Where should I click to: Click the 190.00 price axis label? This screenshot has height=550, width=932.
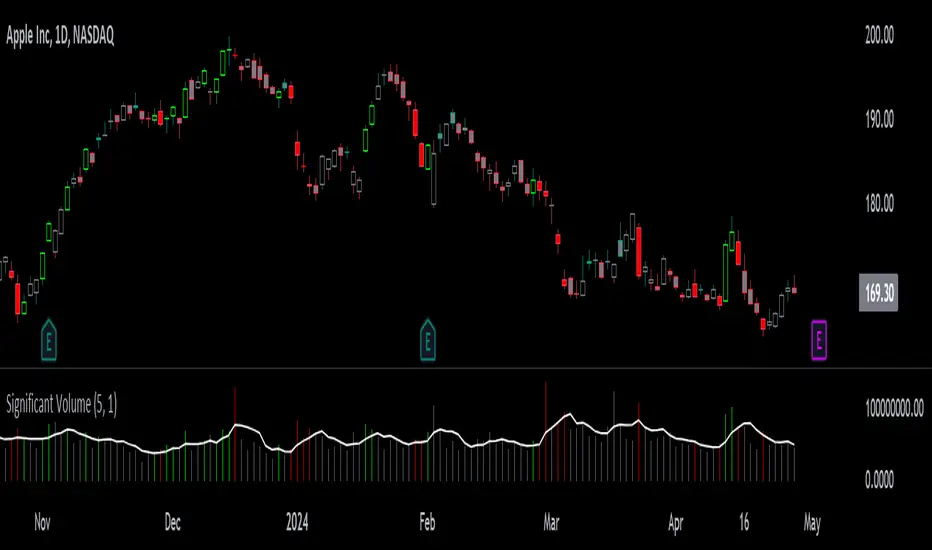[x=879, y=120]
